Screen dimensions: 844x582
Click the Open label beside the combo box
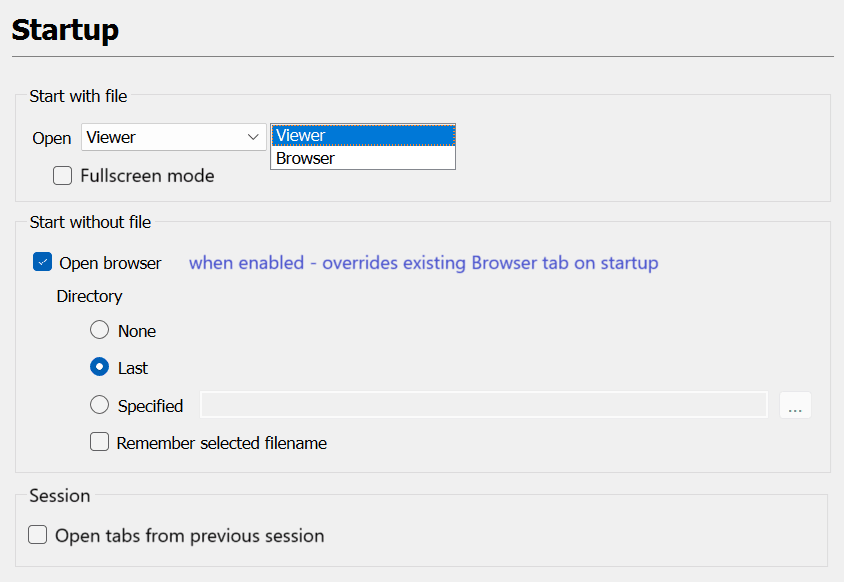pyautogui.click(x=52, y=138)
